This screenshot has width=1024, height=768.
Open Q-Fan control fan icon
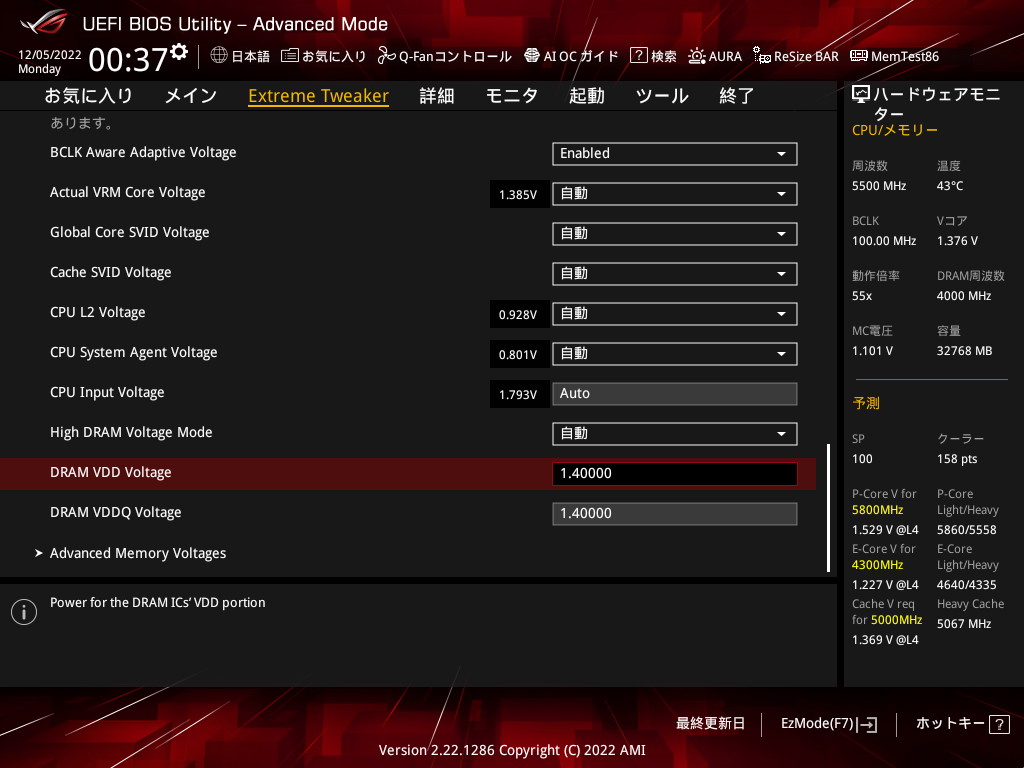click(x=387, y=56)
